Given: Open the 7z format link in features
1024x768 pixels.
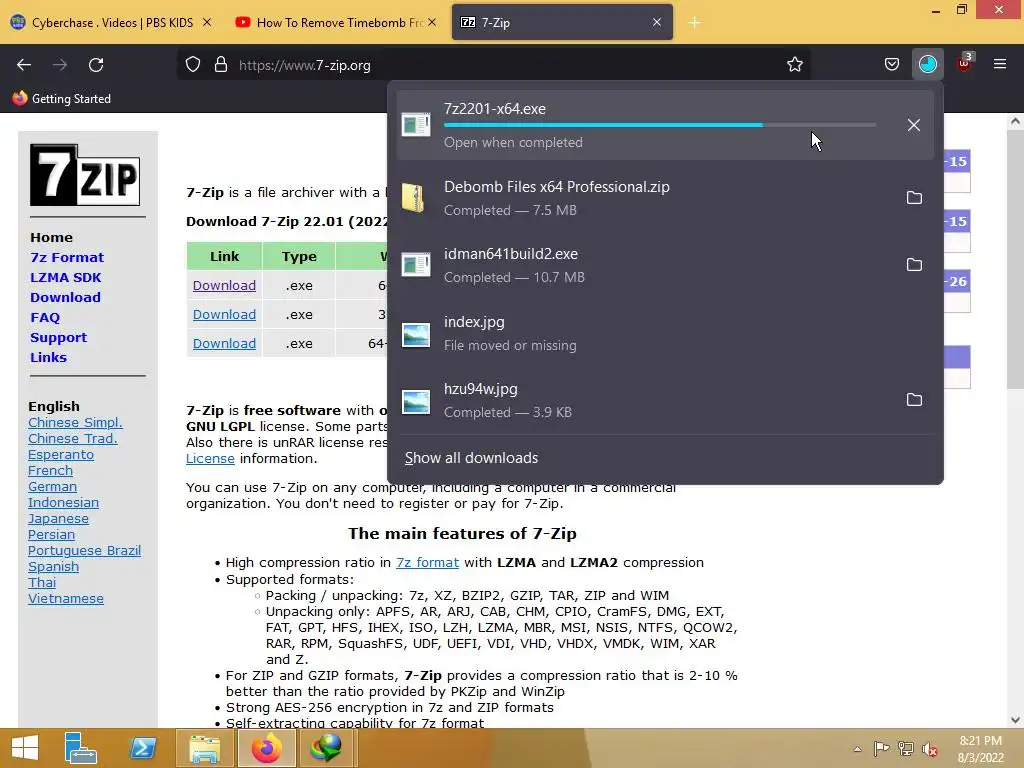Looking at the screenshot, I should [428, 562].
